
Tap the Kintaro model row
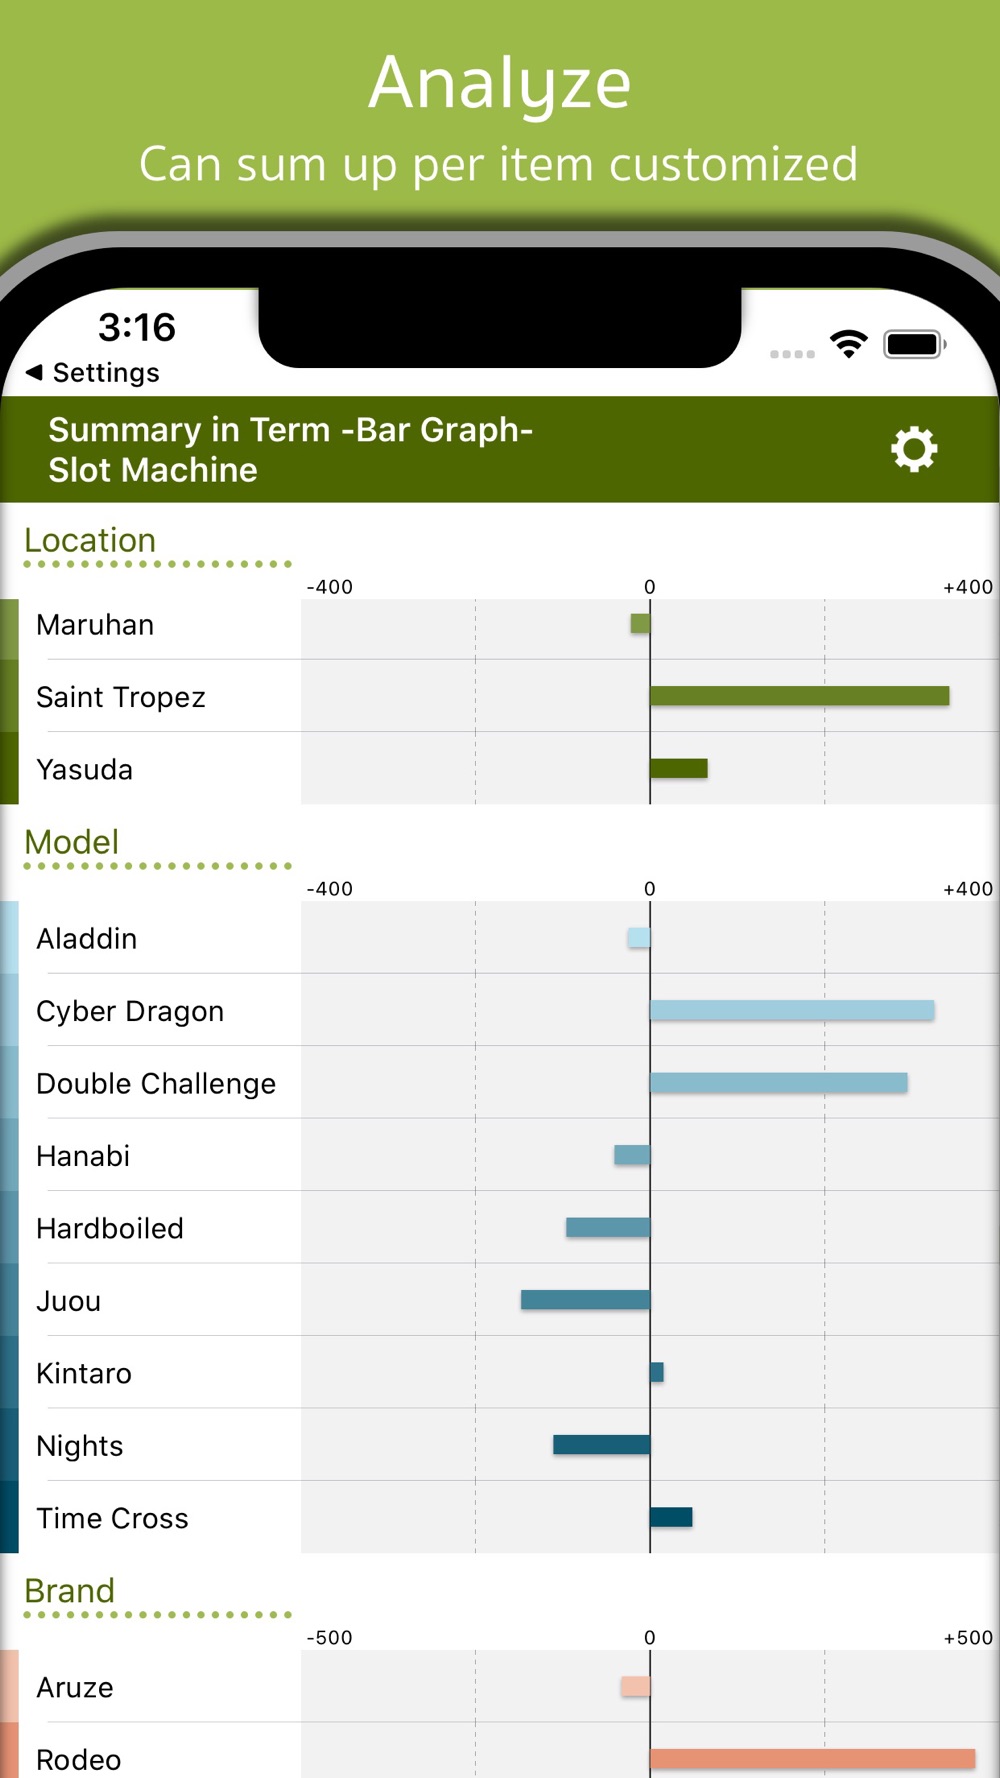(x=500, y=1372)
